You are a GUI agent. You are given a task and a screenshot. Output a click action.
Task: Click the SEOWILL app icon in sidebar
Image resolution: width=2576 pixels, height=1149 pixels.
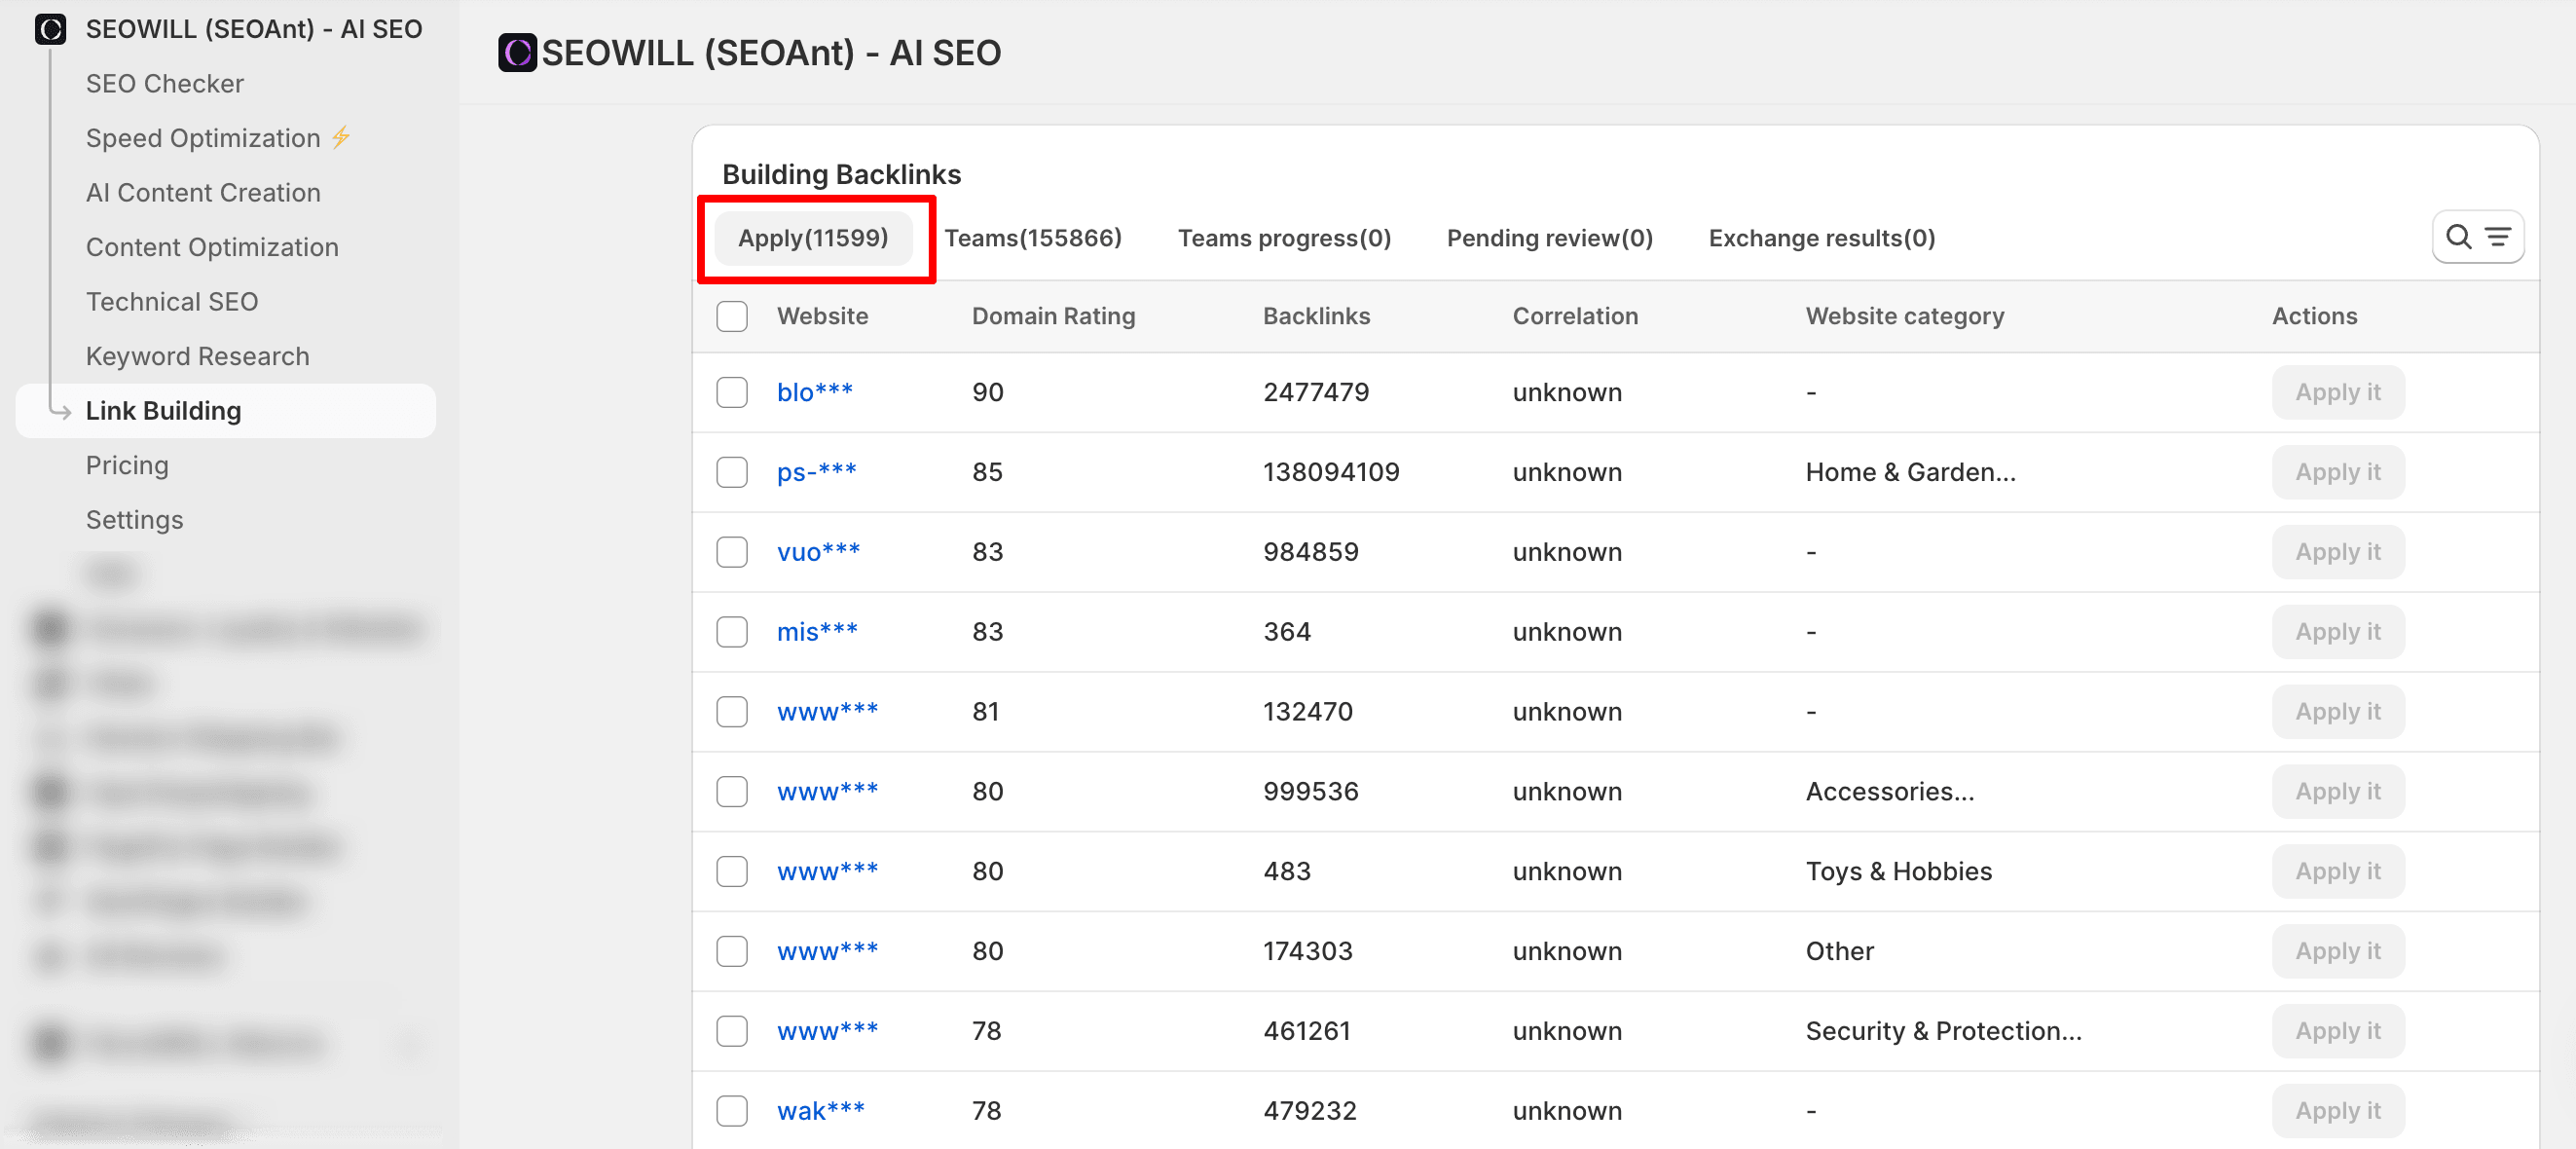coord(51,29)
